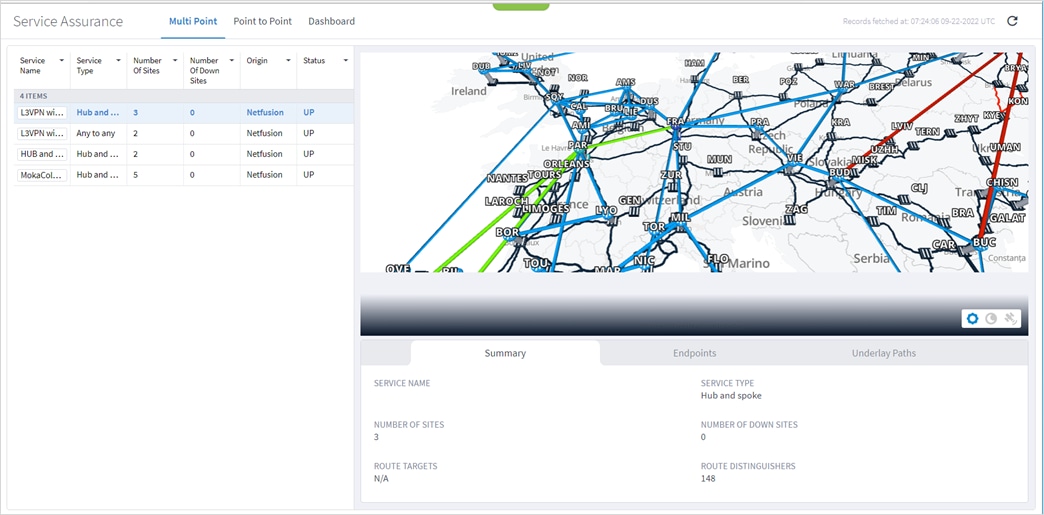Select the light map style sun icon
This screenshot has height=515, width=1044.
point(973,319)
